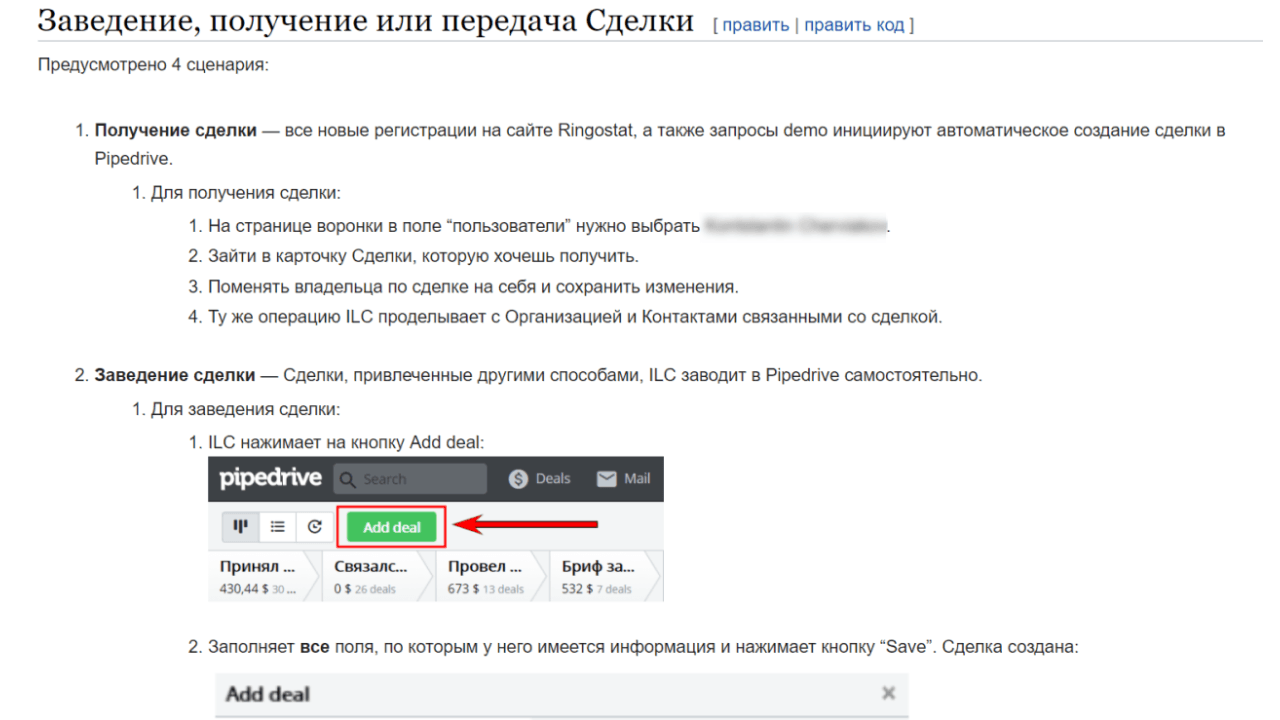Click the "673 $" stage total
Screen dimensions: 1280x720
click(463, 589)
